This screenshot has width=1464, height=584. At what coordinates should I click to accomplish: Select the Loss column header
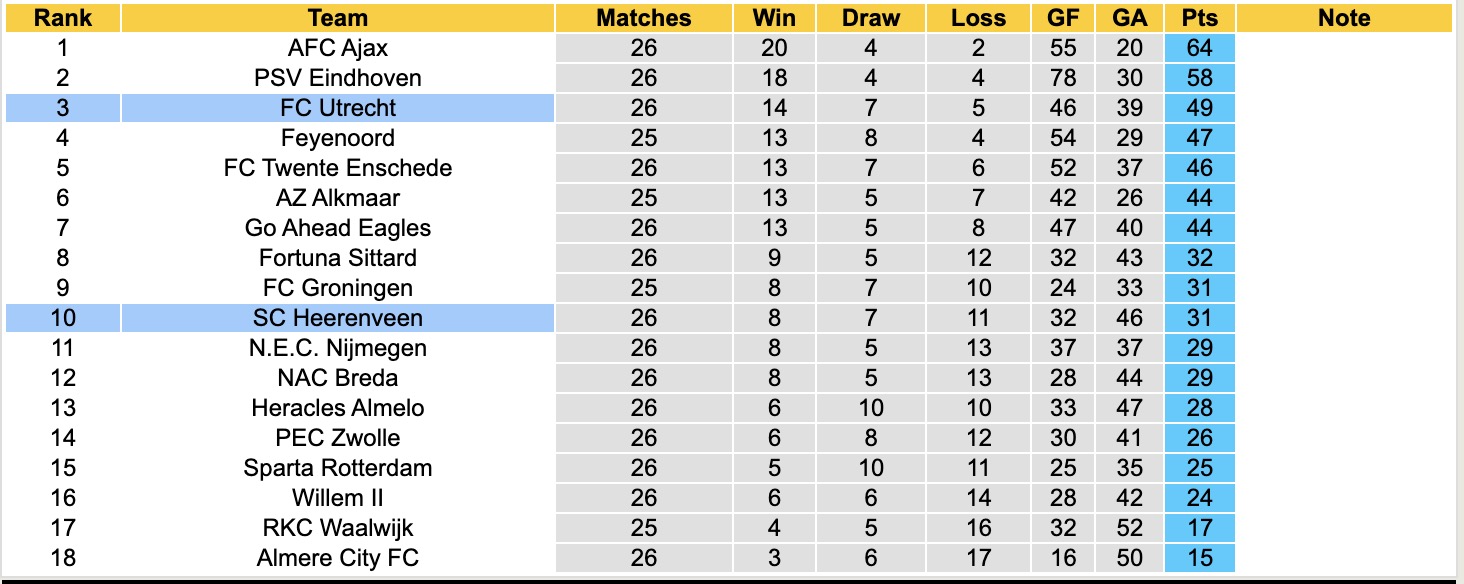click(978, 18)
